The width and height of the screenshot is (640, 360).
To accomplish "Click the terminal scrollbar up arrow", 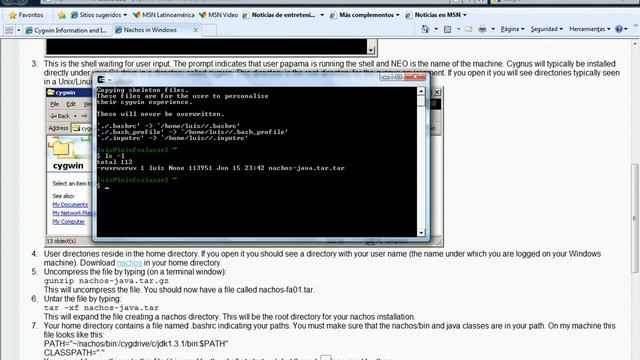I will point(421,91).
